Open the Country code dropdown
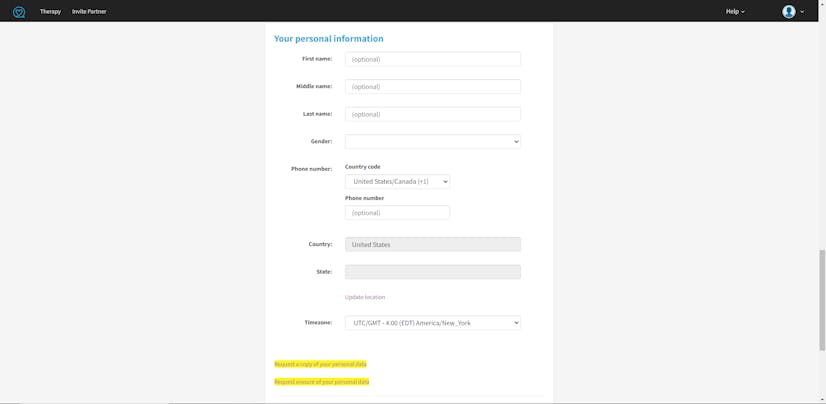The image size is (826, 404). pos(397,181)
